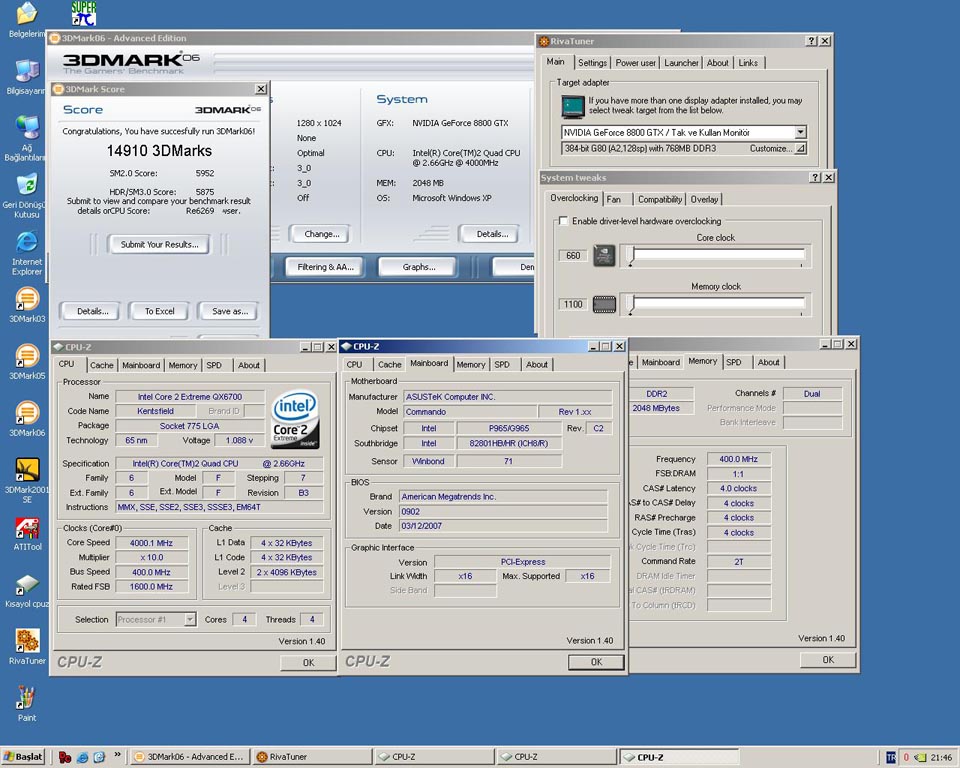Expand the Customize arrow in RivaTuner
Image resolution: width=960 pixels, height=768 pixels.
coord(800,148)
